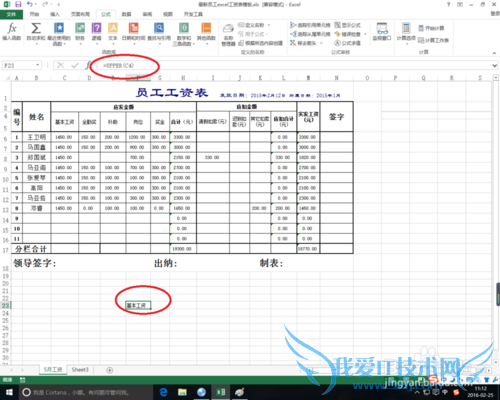Open the Use in Formula (用于公式) dropdown
Image resolution: width=500 pixels, height=400 pixels.
click(x=253, y=34)
